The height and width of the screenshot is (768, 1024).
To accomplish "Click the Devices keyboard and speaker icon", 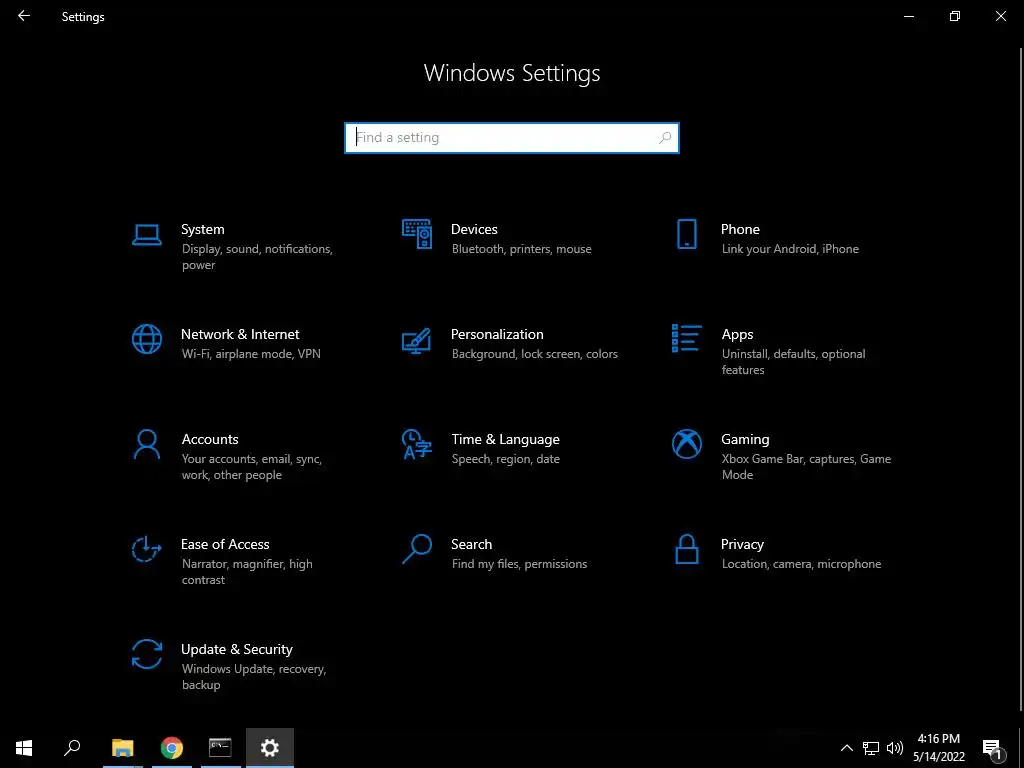I will [417, 234].
